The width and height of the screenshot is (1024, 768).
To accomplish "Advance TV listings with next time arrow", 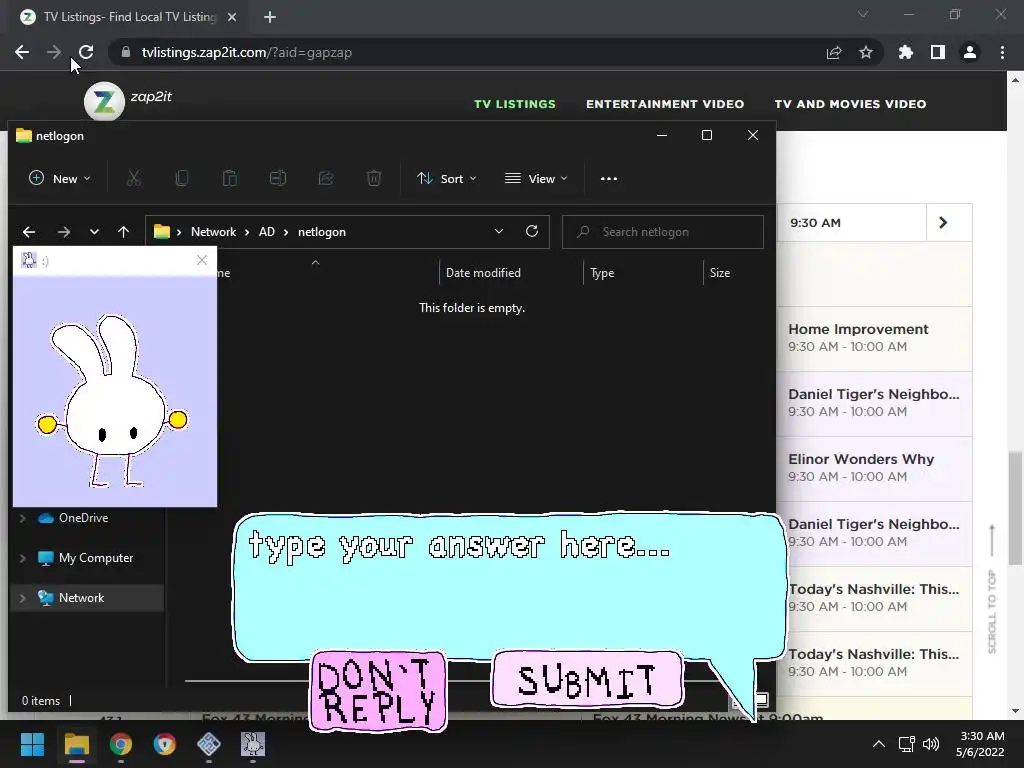I will [943, 223].
